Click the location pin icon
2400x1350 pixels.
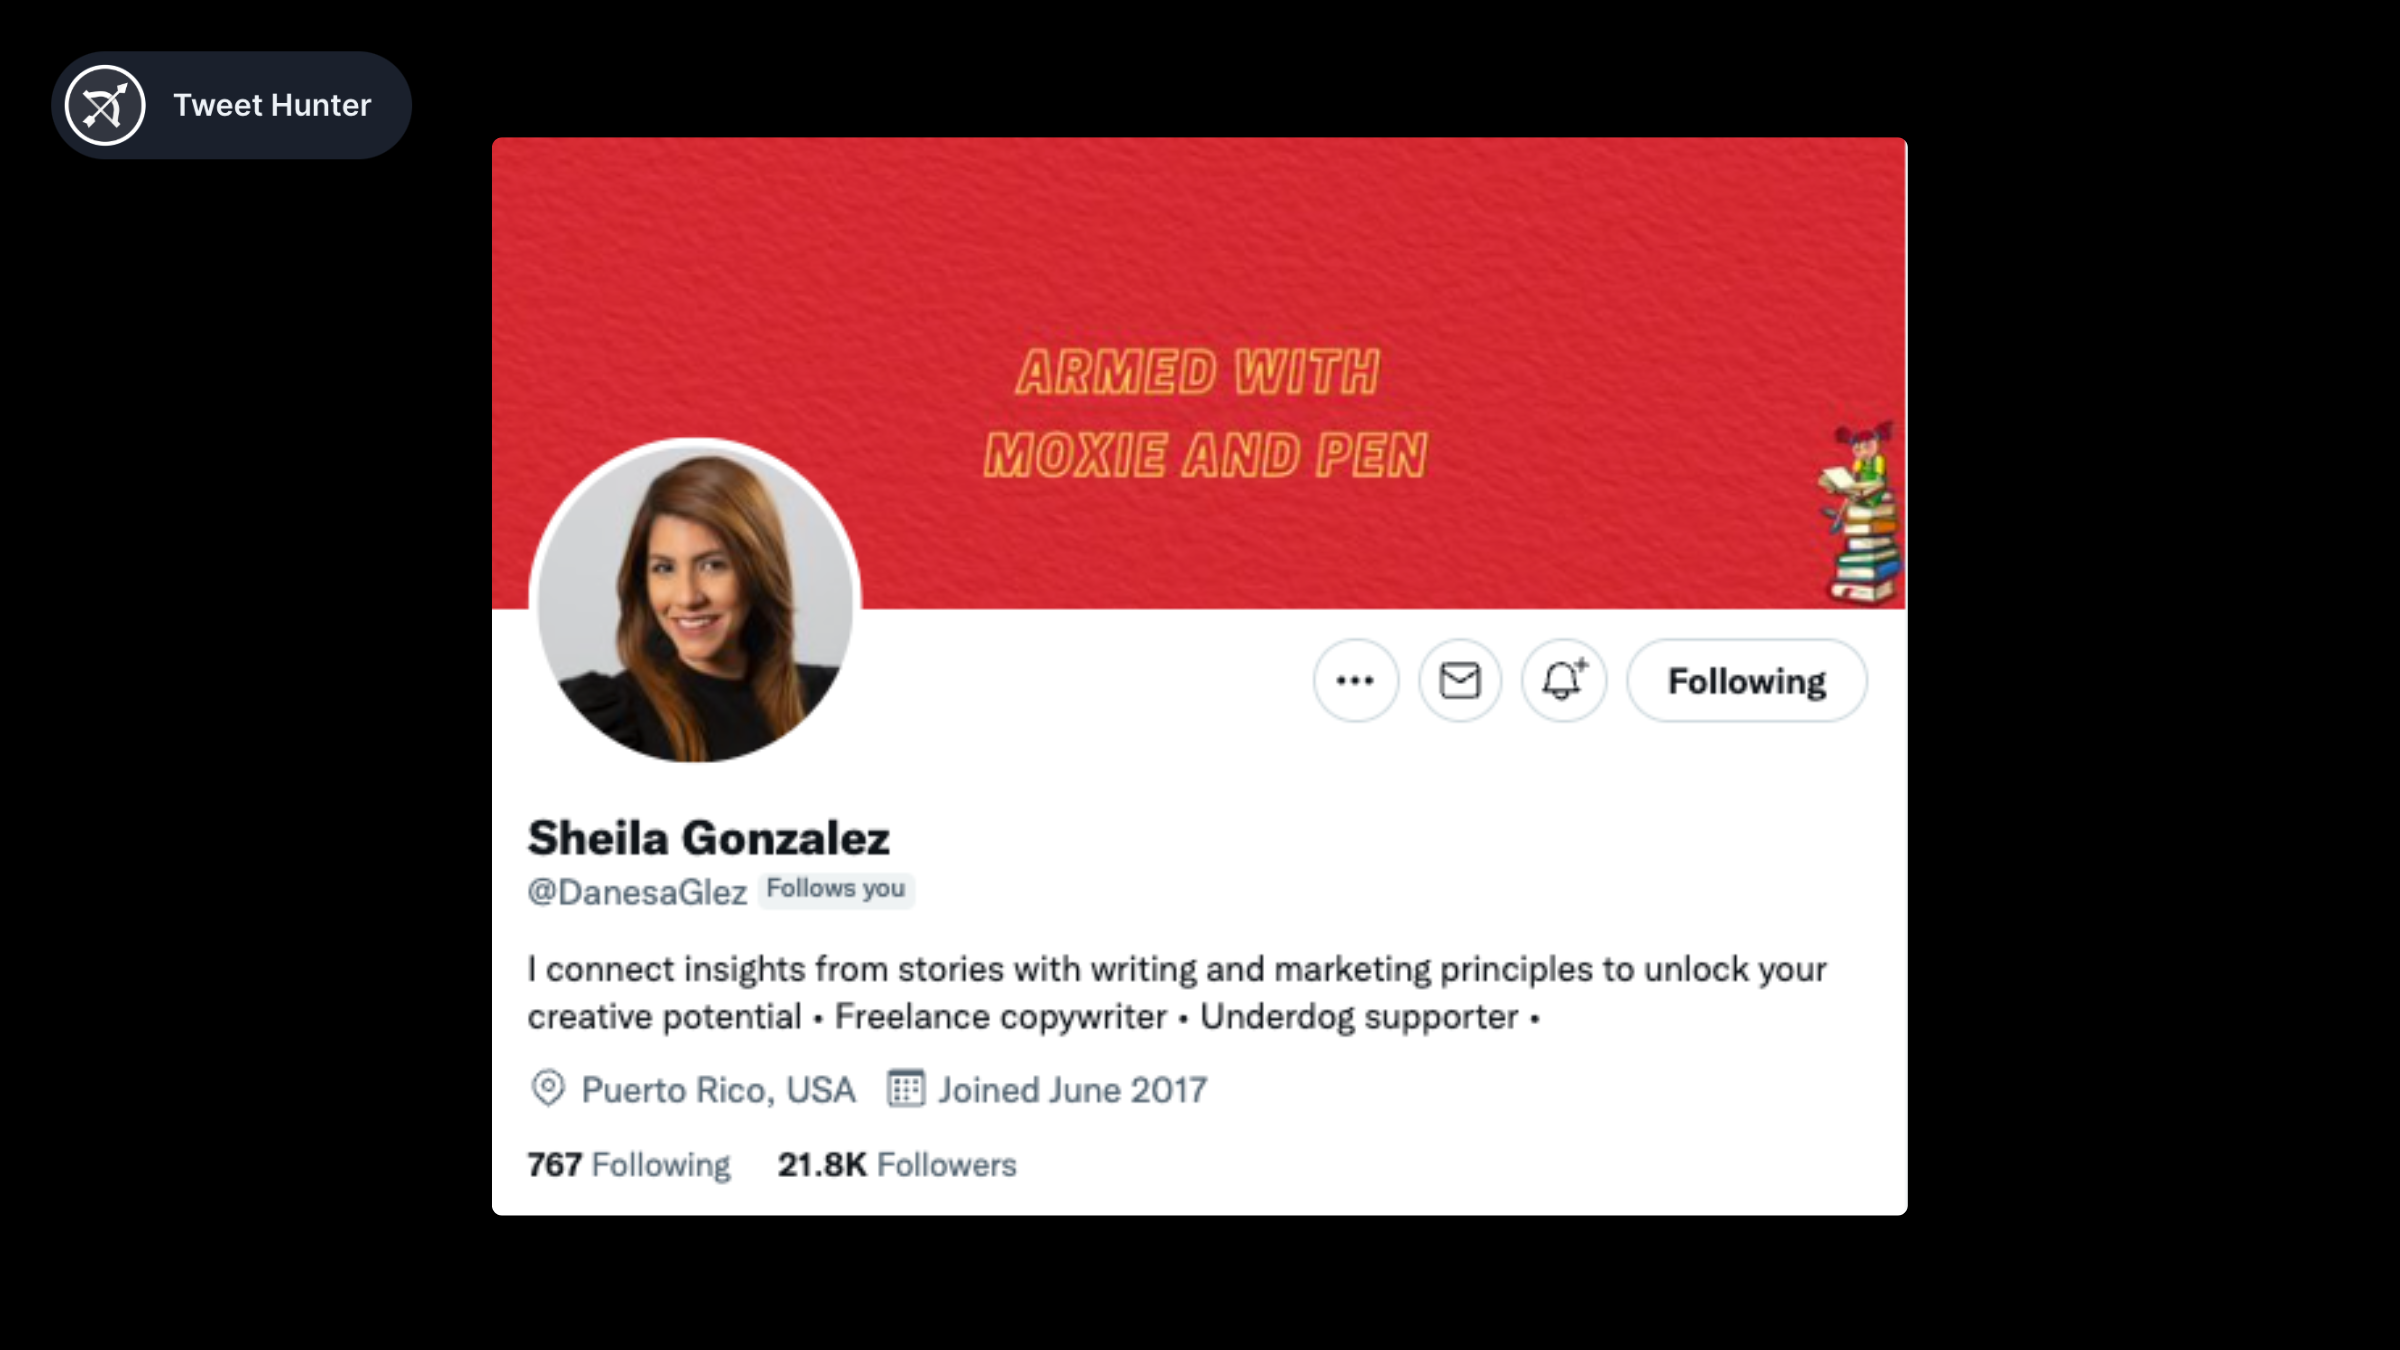click(x=547, y=1088)
